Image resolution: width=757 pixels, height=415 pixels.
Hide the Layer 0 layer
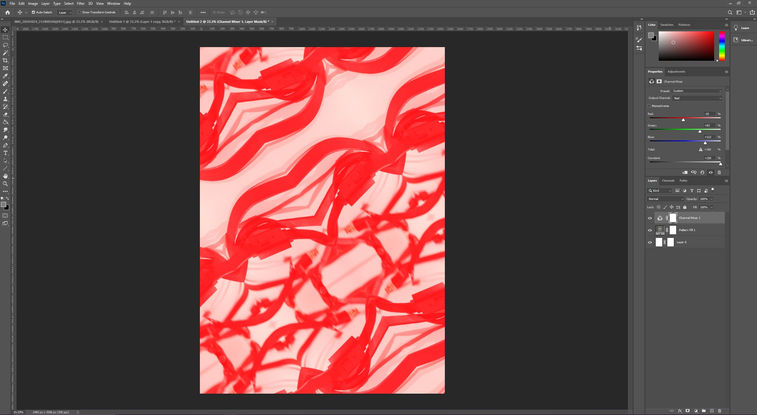[x=650, y=242]
